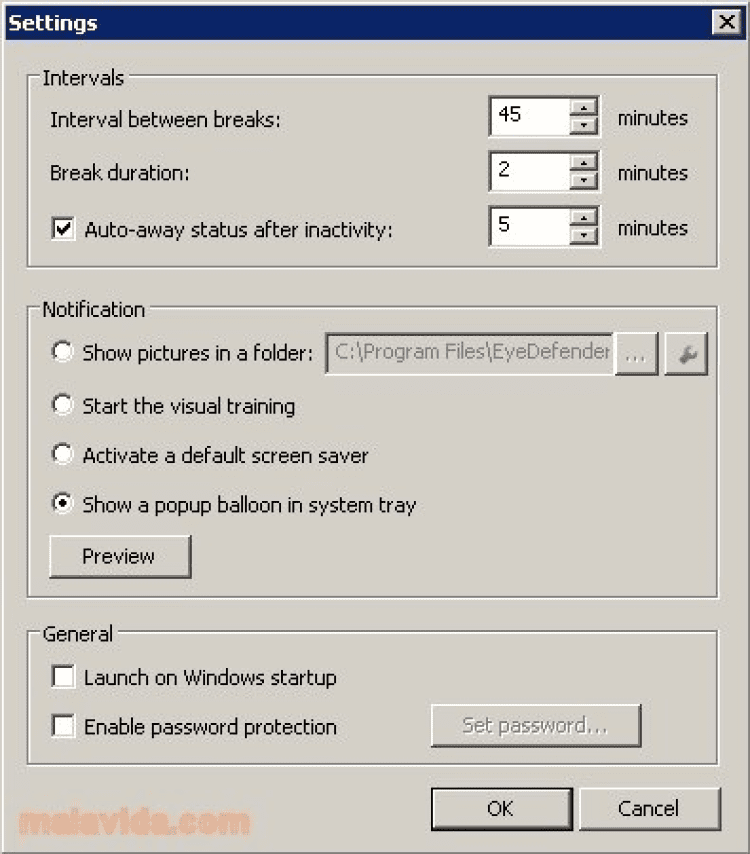Enable Launch on Windows startup
The width and height of the screenshot is (750, 854).
pyautogui.click(x=64, y=677)
